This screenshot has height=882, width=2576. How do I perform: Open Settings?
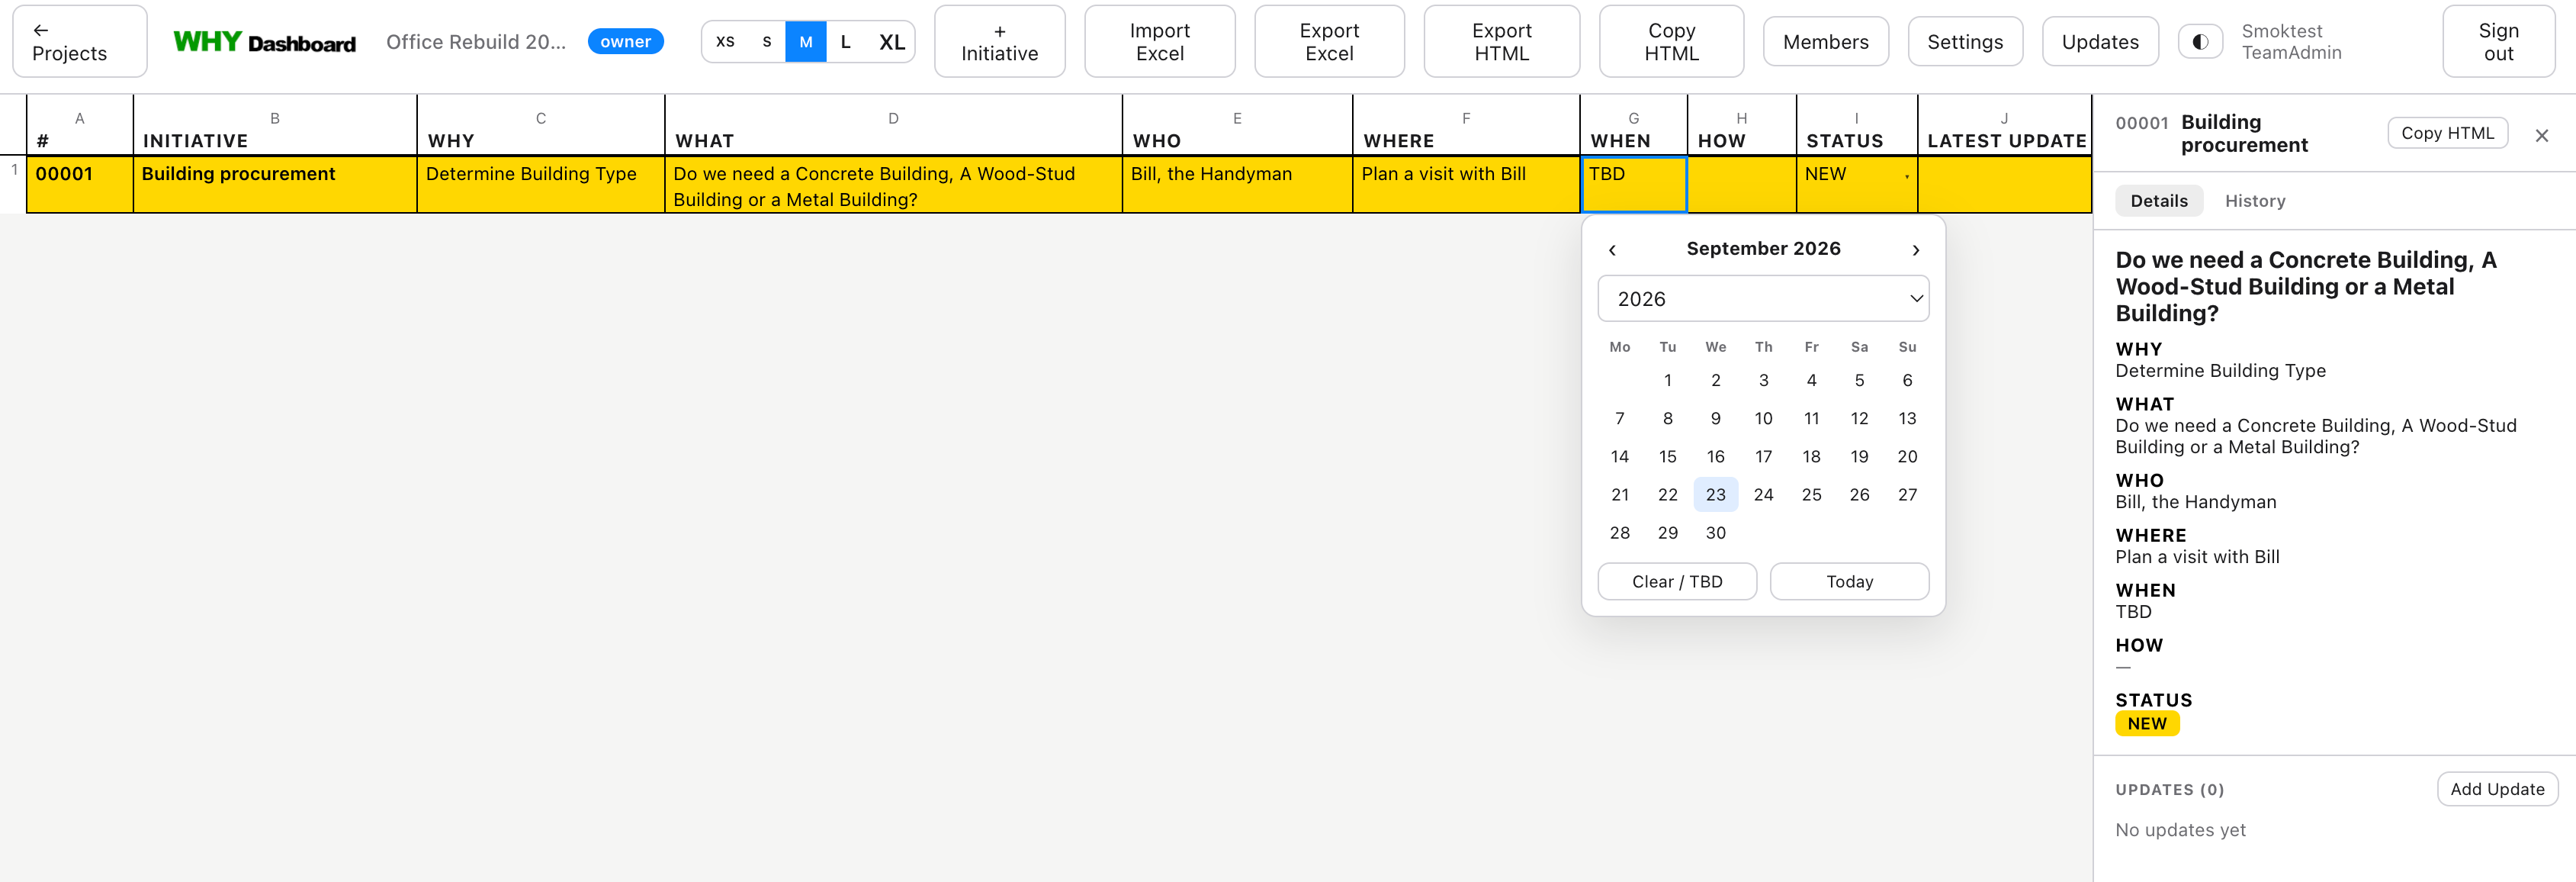point(1965,41)
